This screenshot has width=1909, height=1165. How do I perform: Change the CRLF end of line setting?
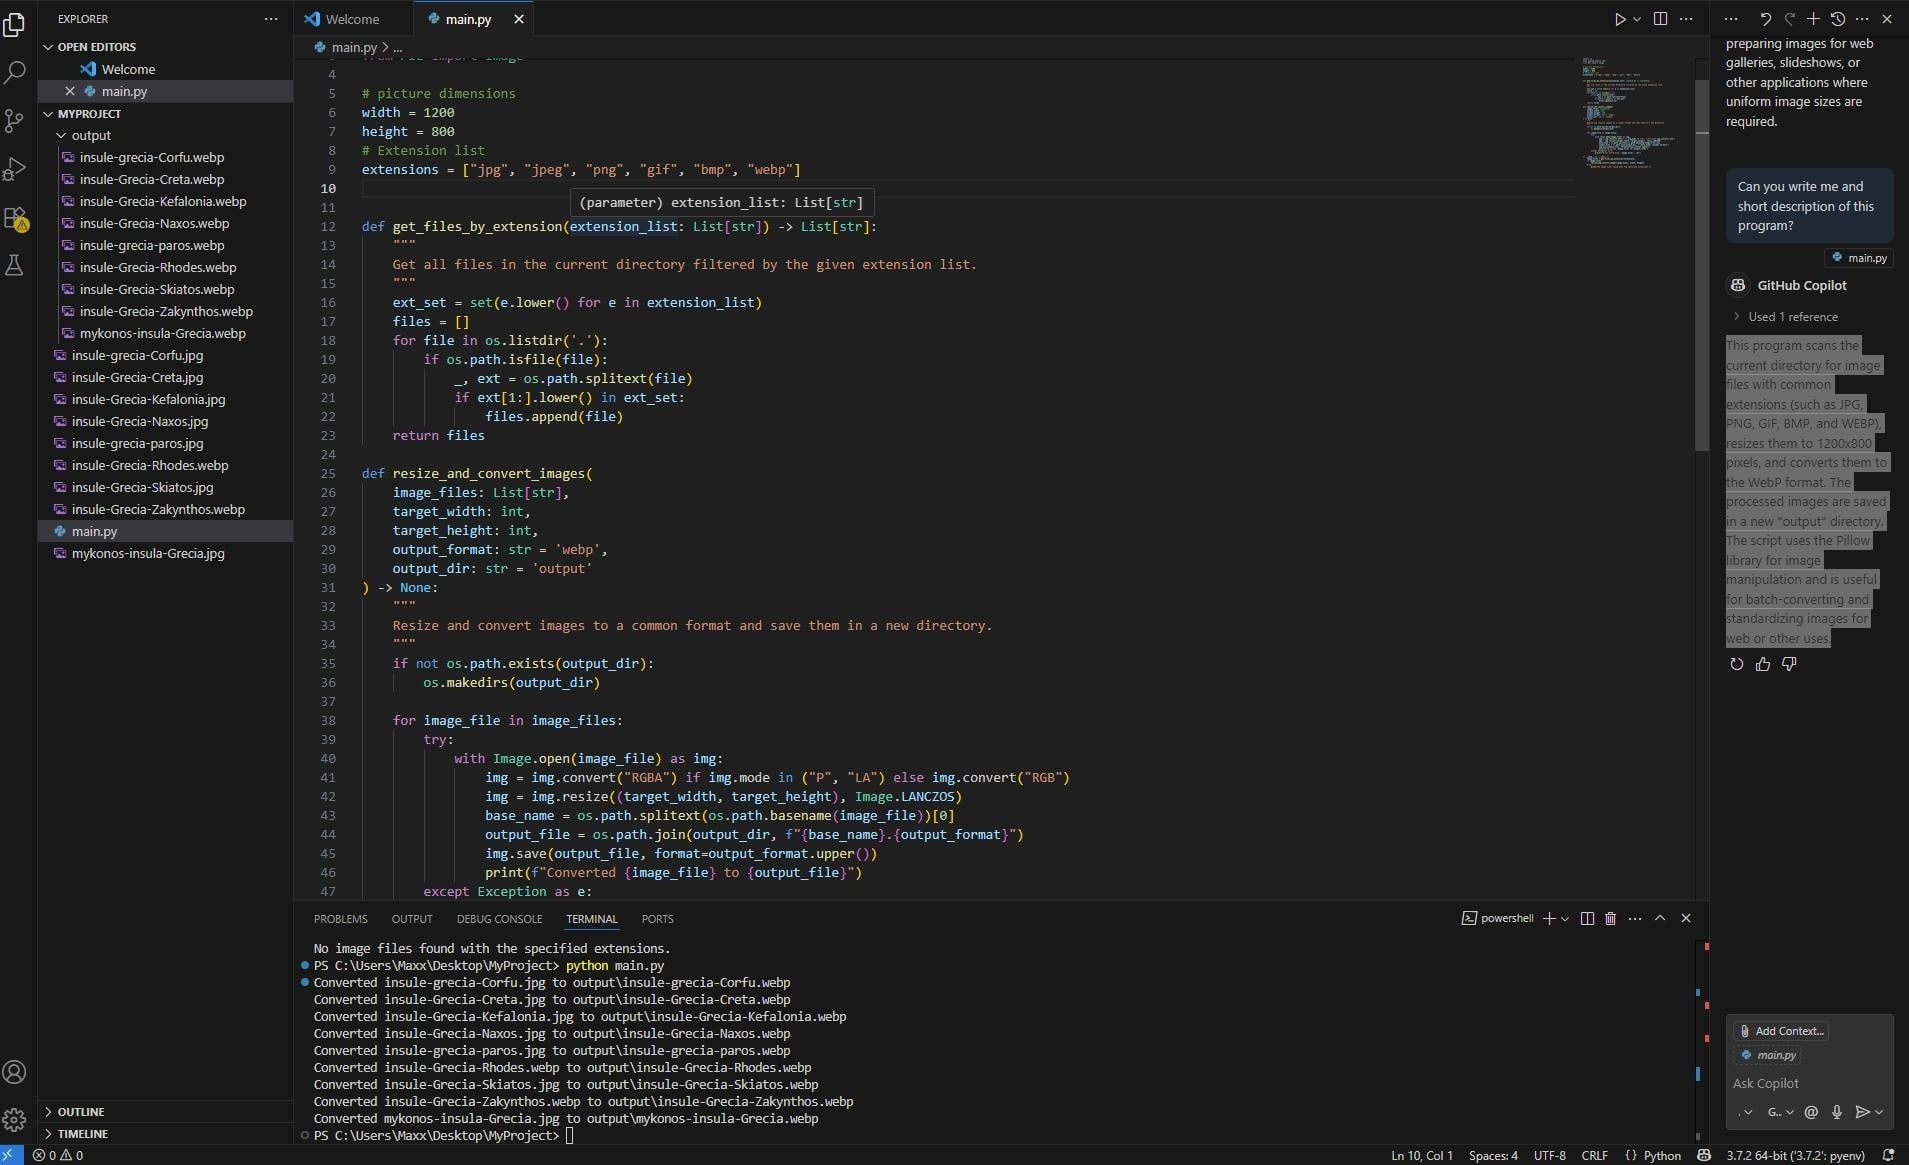pyautogui.click(x=1594, y=1155)
